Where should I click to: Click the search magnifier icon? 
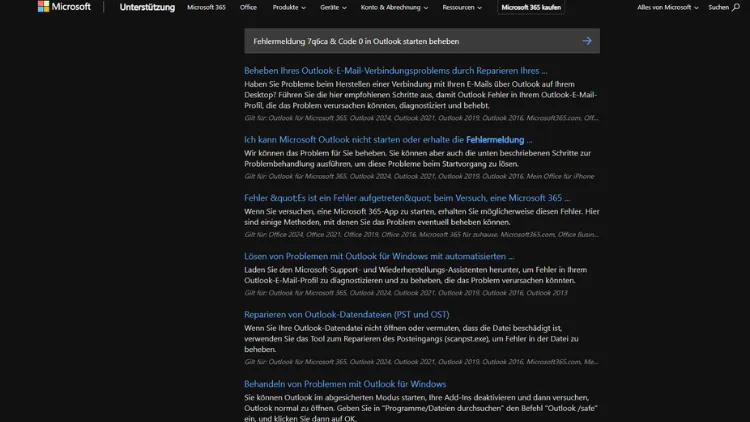tap(736, 7)
